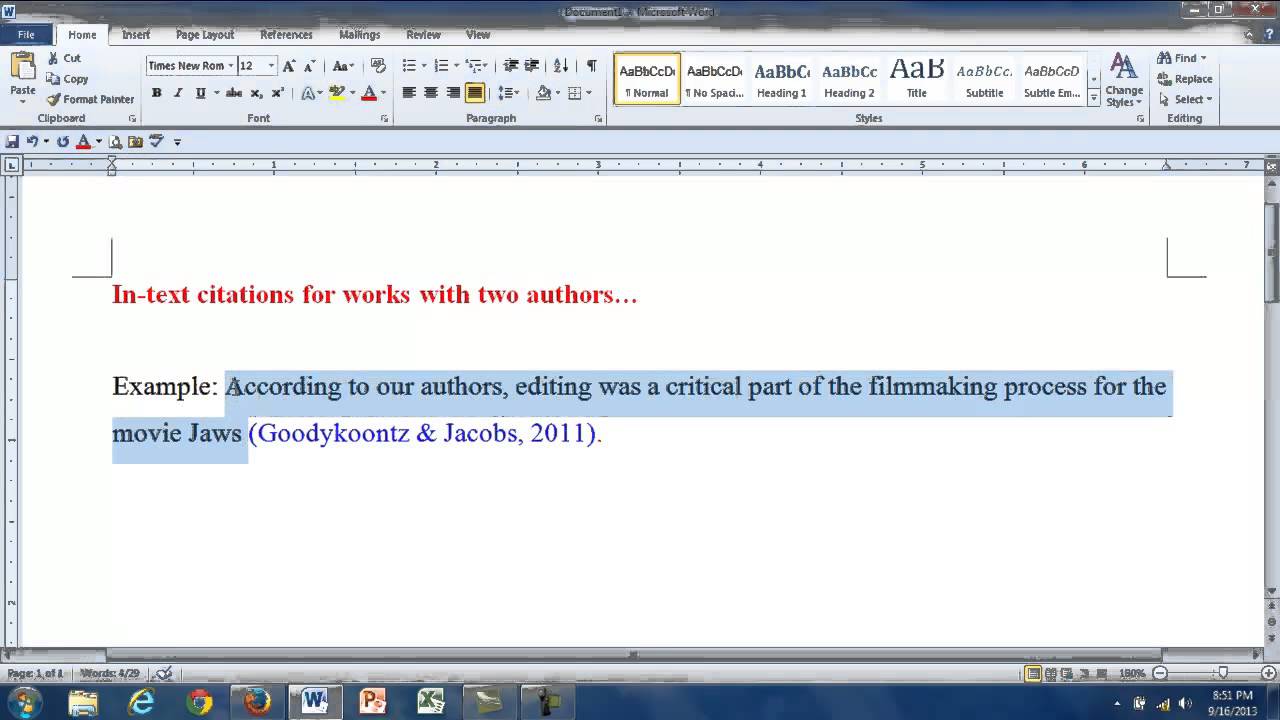Toggle Italic formatting
Screen dimensions: 1280x720
click(x=178, y=93)
